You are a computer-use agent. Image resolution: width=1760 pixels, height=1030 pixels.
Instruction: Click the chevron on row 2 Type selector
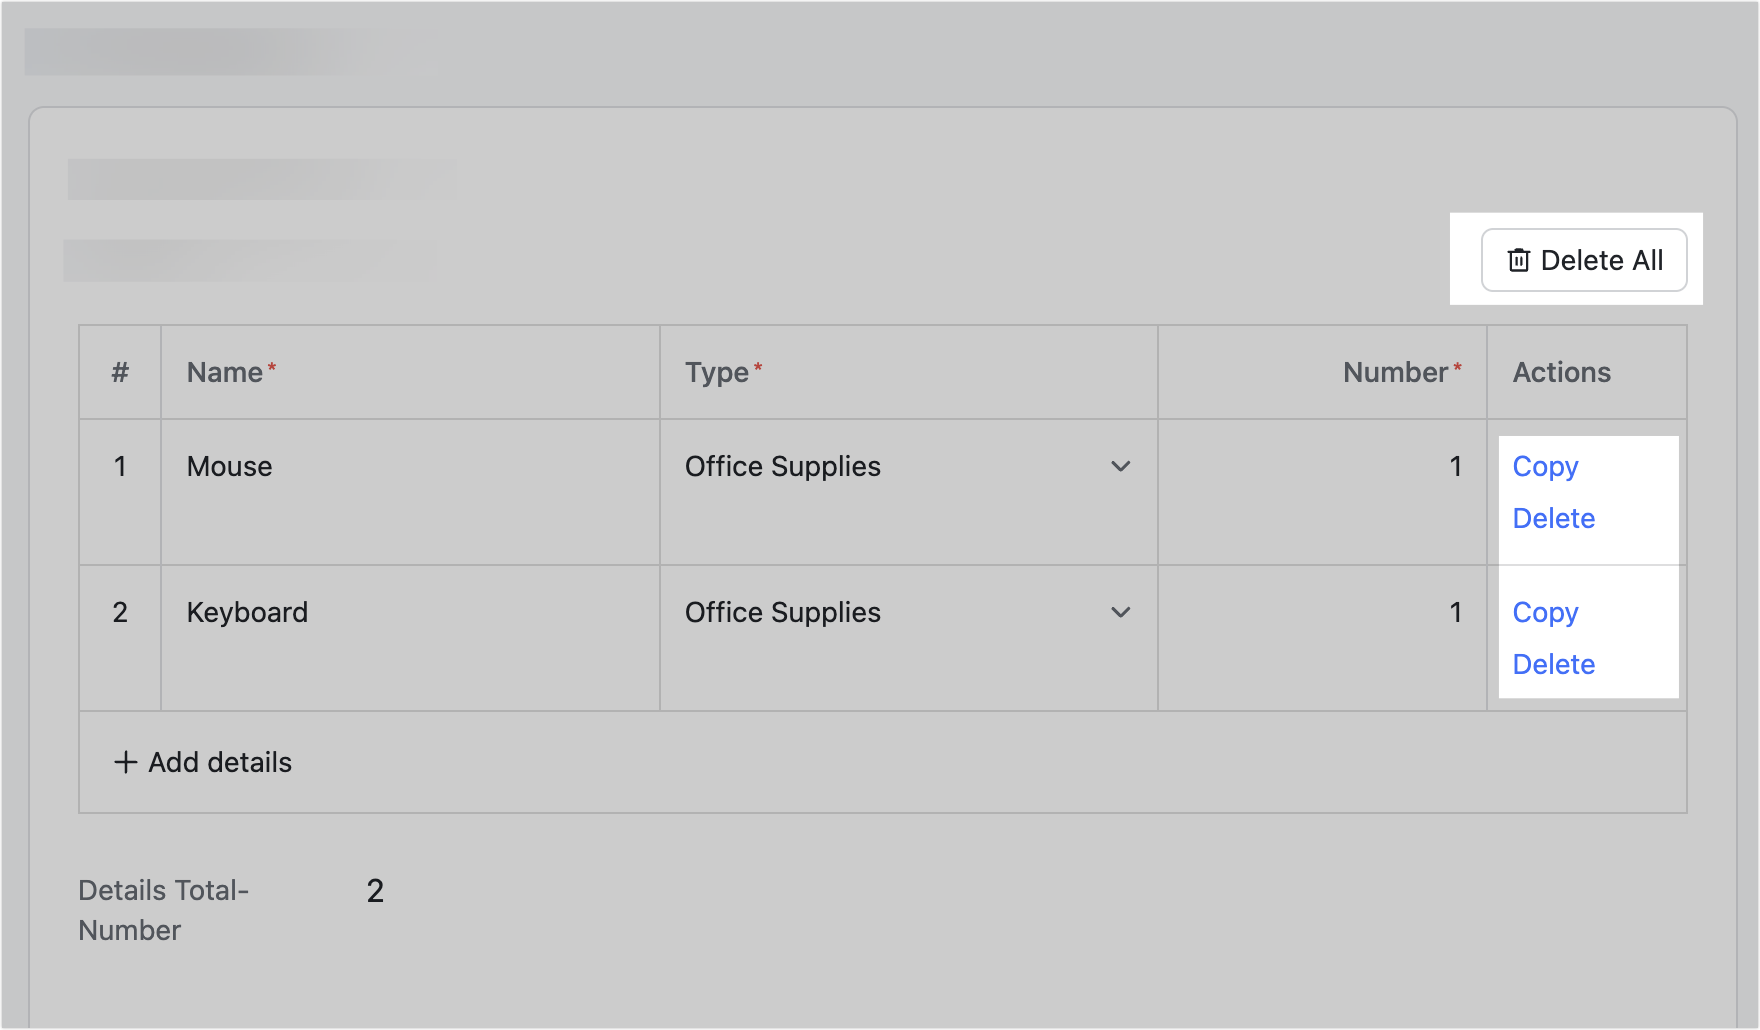(1122, 612)
